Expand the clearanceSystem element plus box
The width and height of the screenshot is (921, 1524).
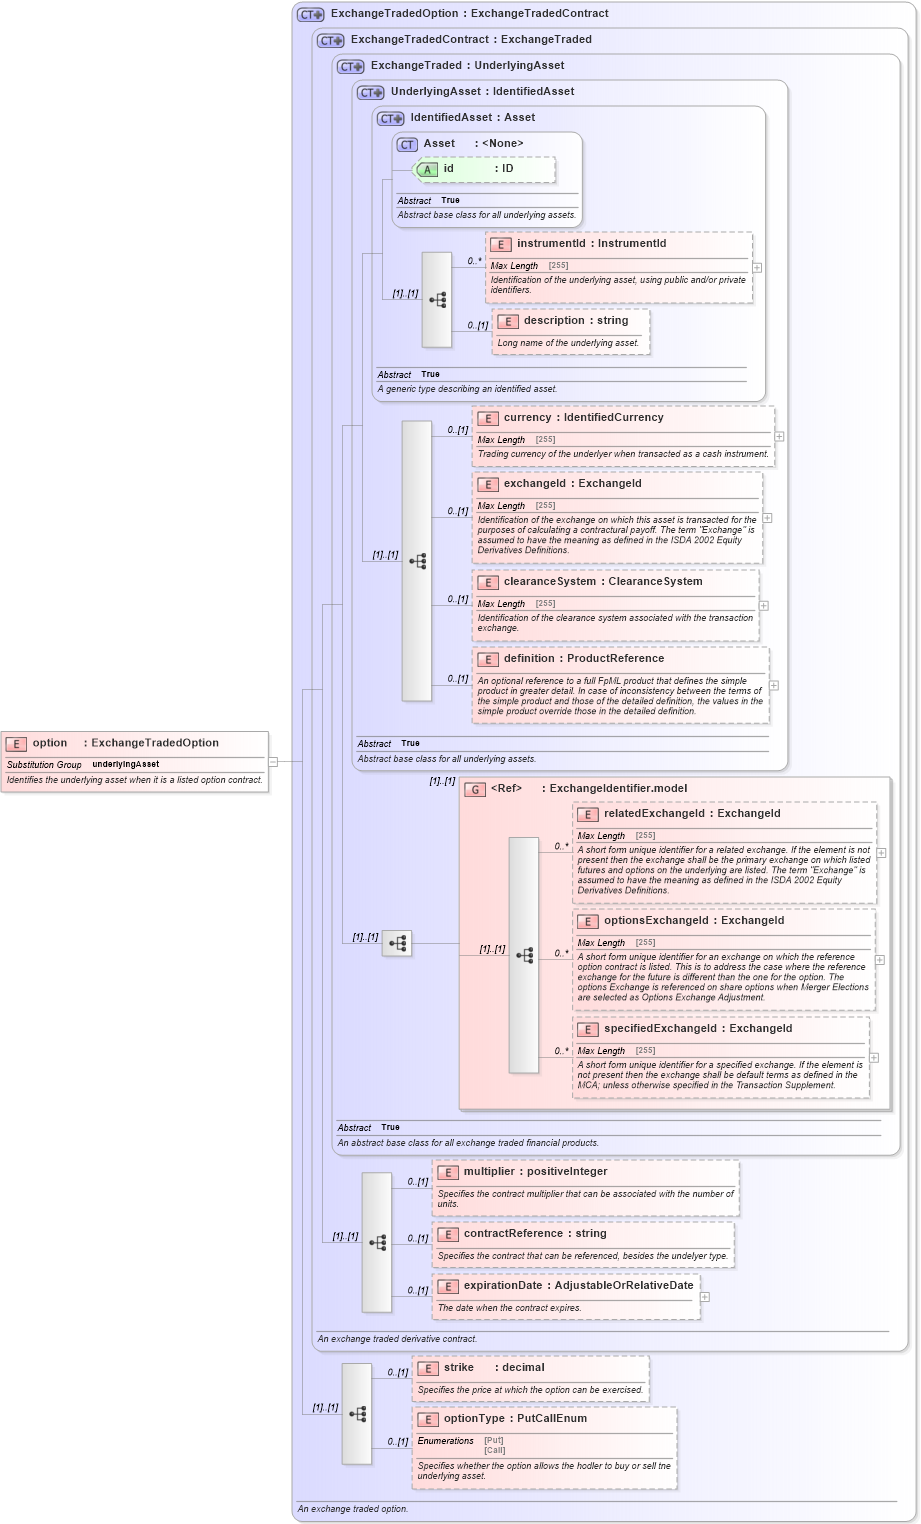coord(763,605)
